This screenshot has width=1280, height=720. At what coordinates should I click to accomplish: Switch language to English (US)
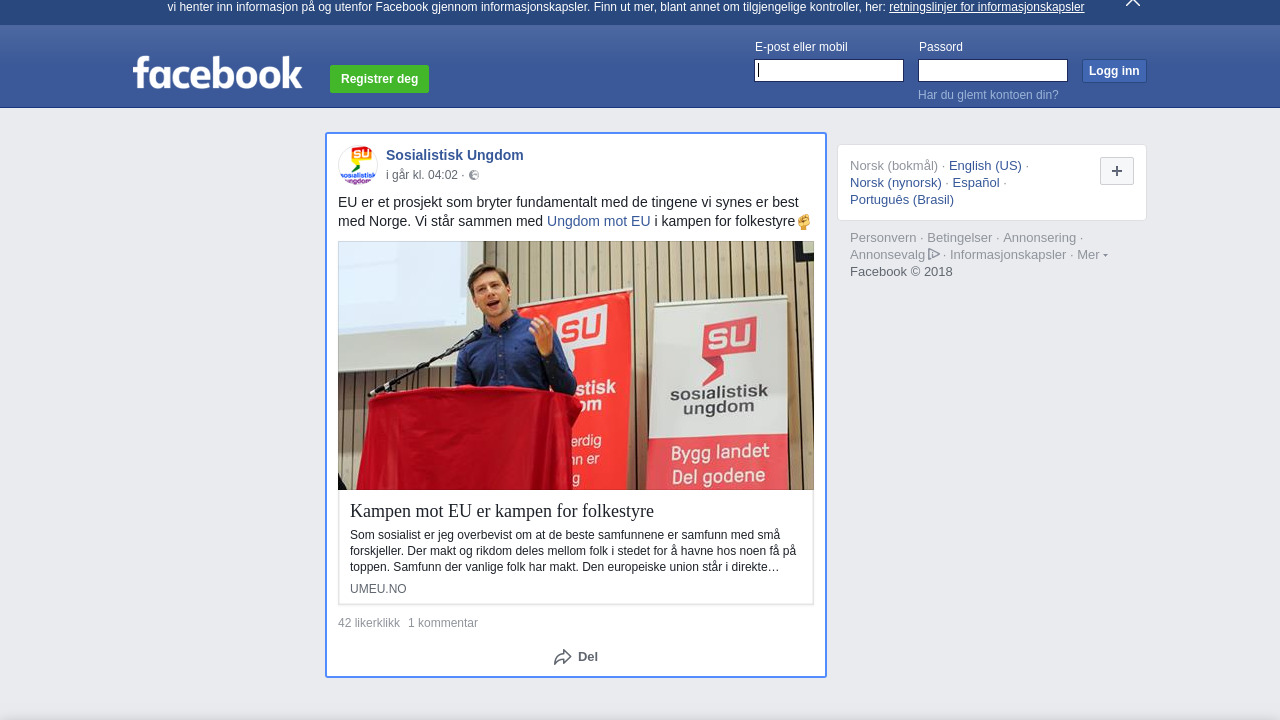[x=985, y=166]
